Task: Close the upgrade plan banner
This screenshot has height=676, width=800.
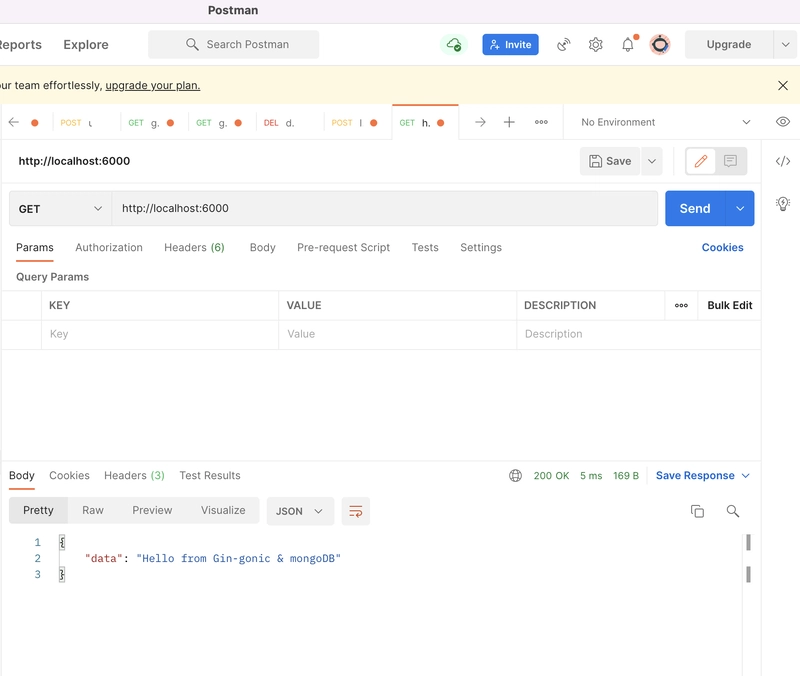Action: 783,85
